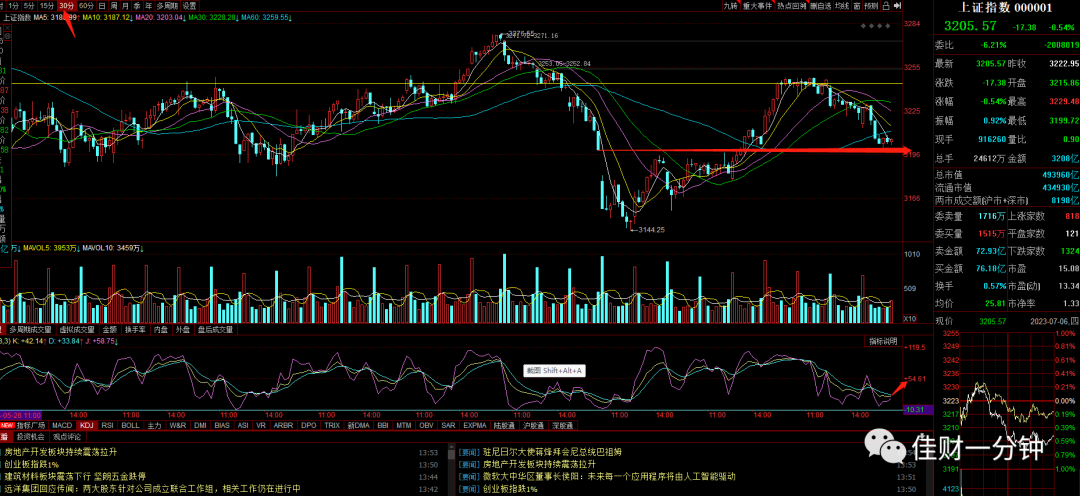Screen dimensions: 1080x496
Task: Click the 指标说明 button
Action: click(x=882, y=341)
